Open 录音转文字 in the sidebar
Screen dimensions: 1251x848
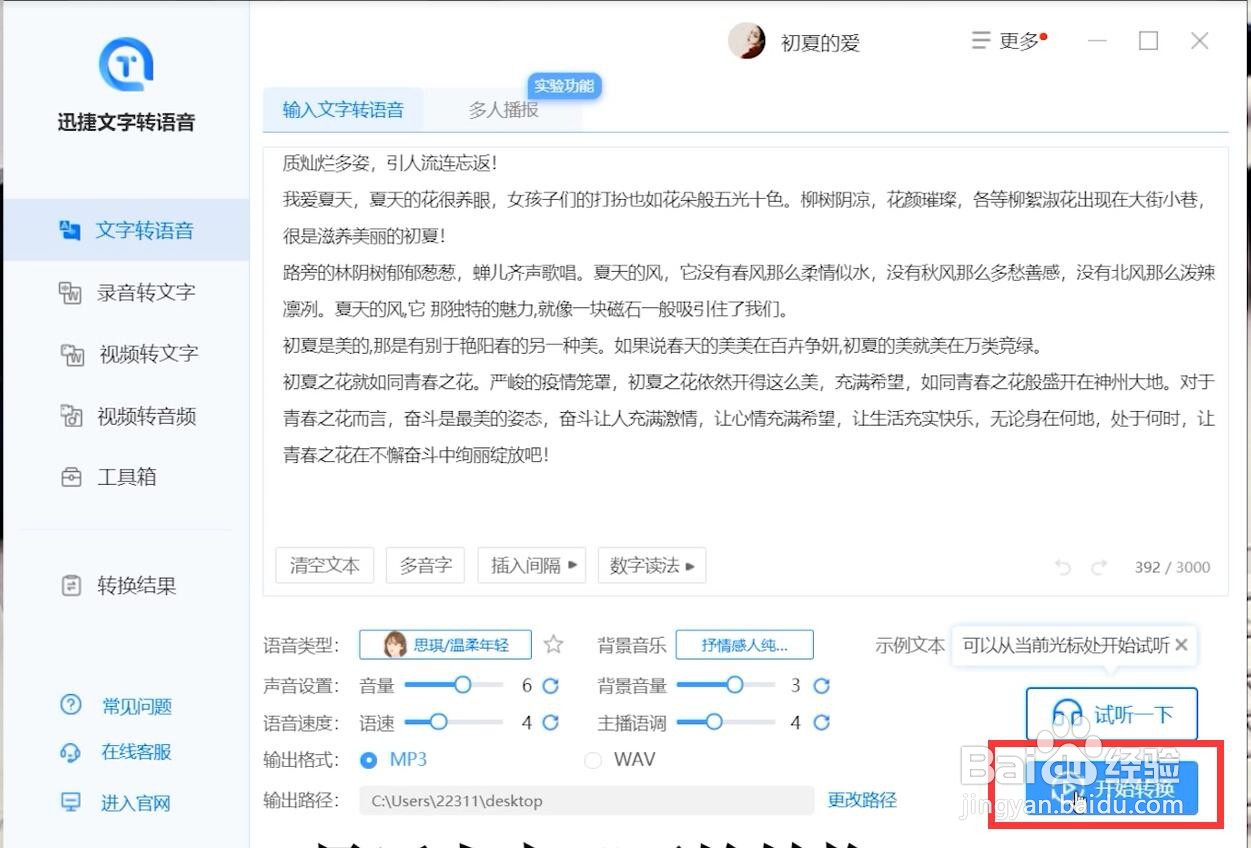point(125,292)
